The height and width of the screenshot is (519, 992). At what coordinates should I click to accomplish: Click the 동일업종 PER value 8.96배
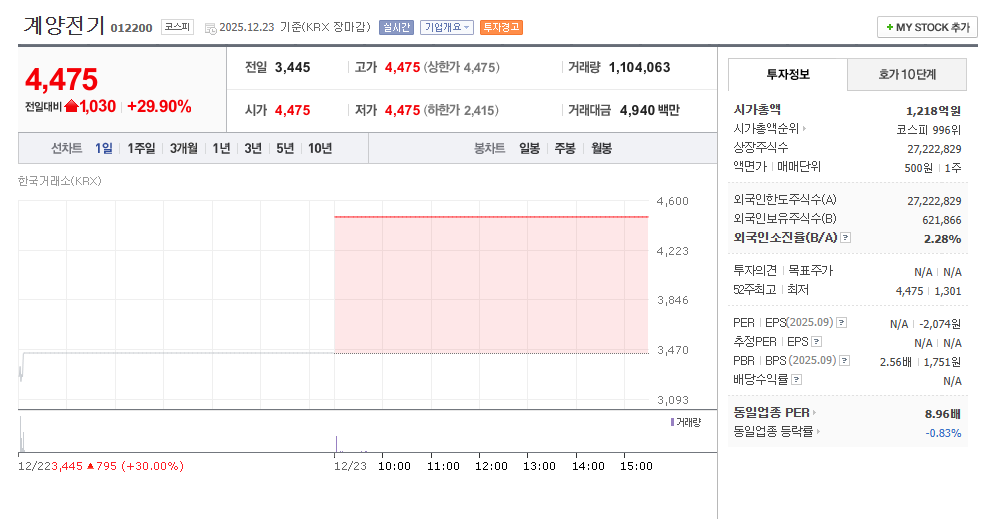tap(943, 414)
